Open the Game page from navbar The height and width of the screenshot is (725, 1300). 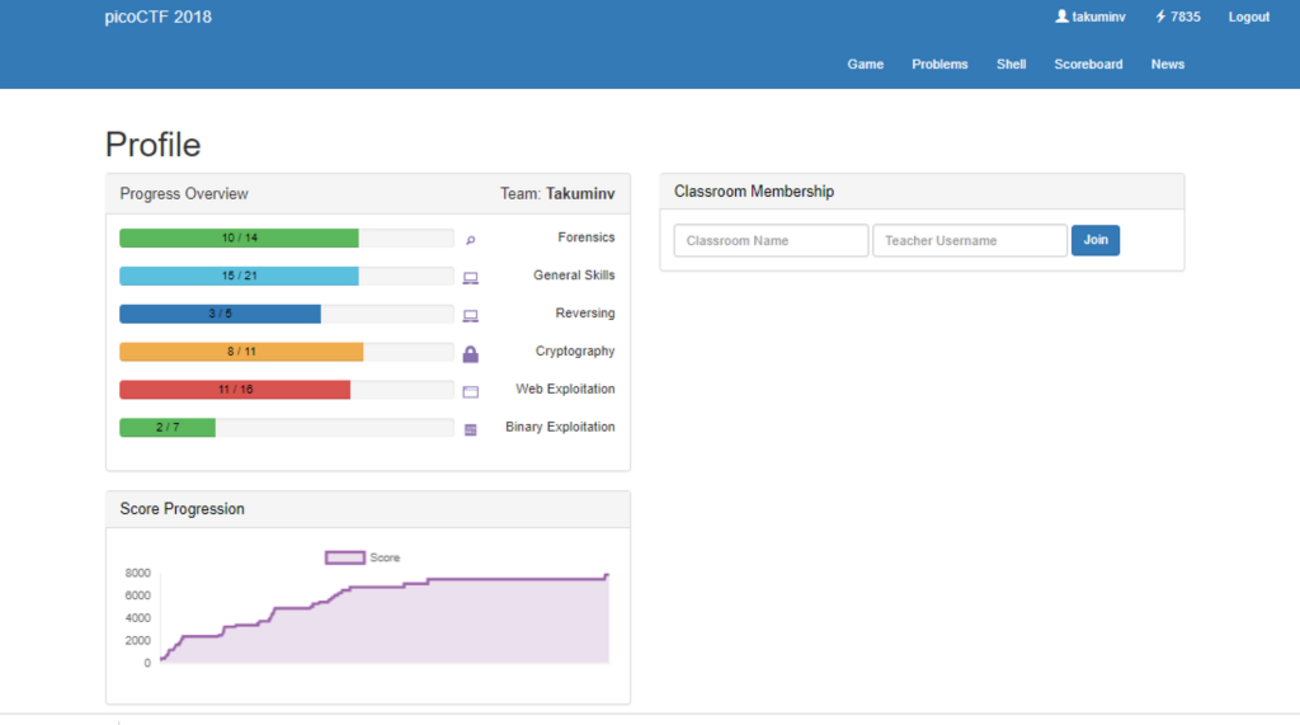[x=865, y=64]
